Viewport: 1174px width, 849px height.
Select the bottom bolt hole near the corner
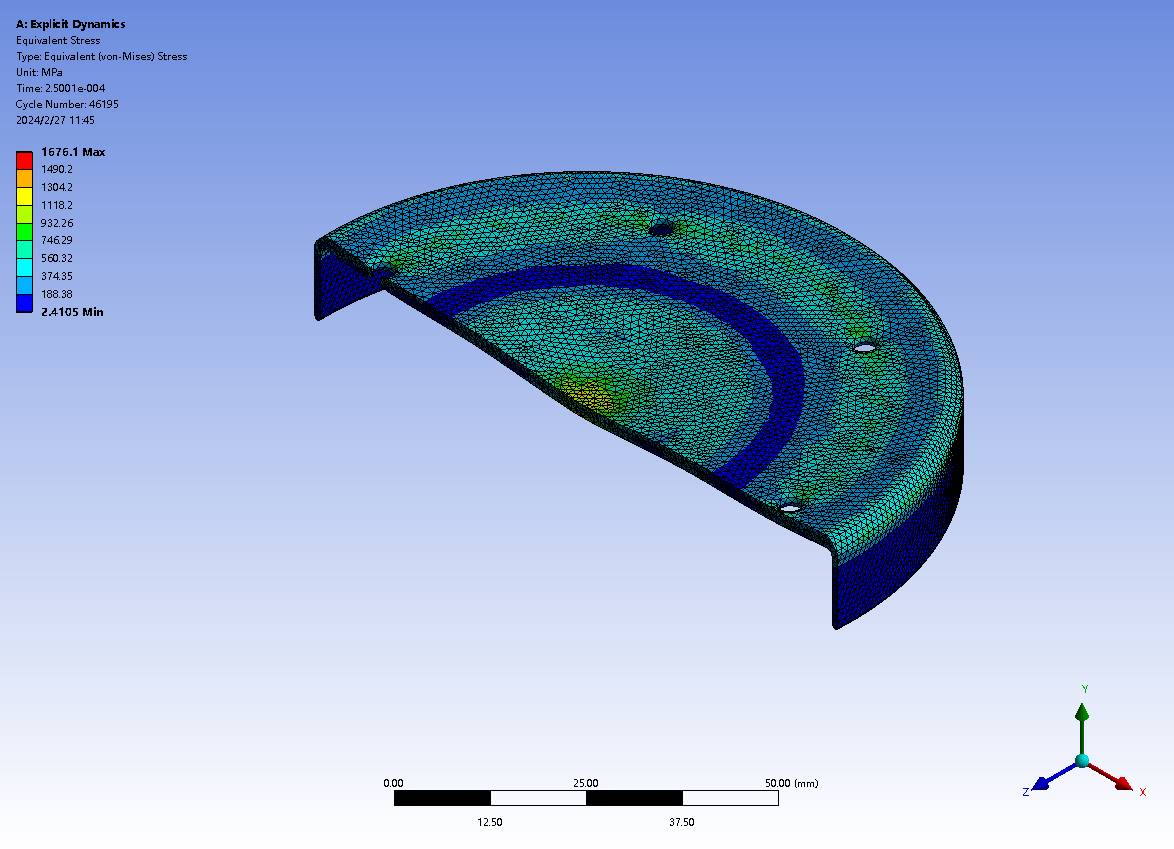point(790,508)
